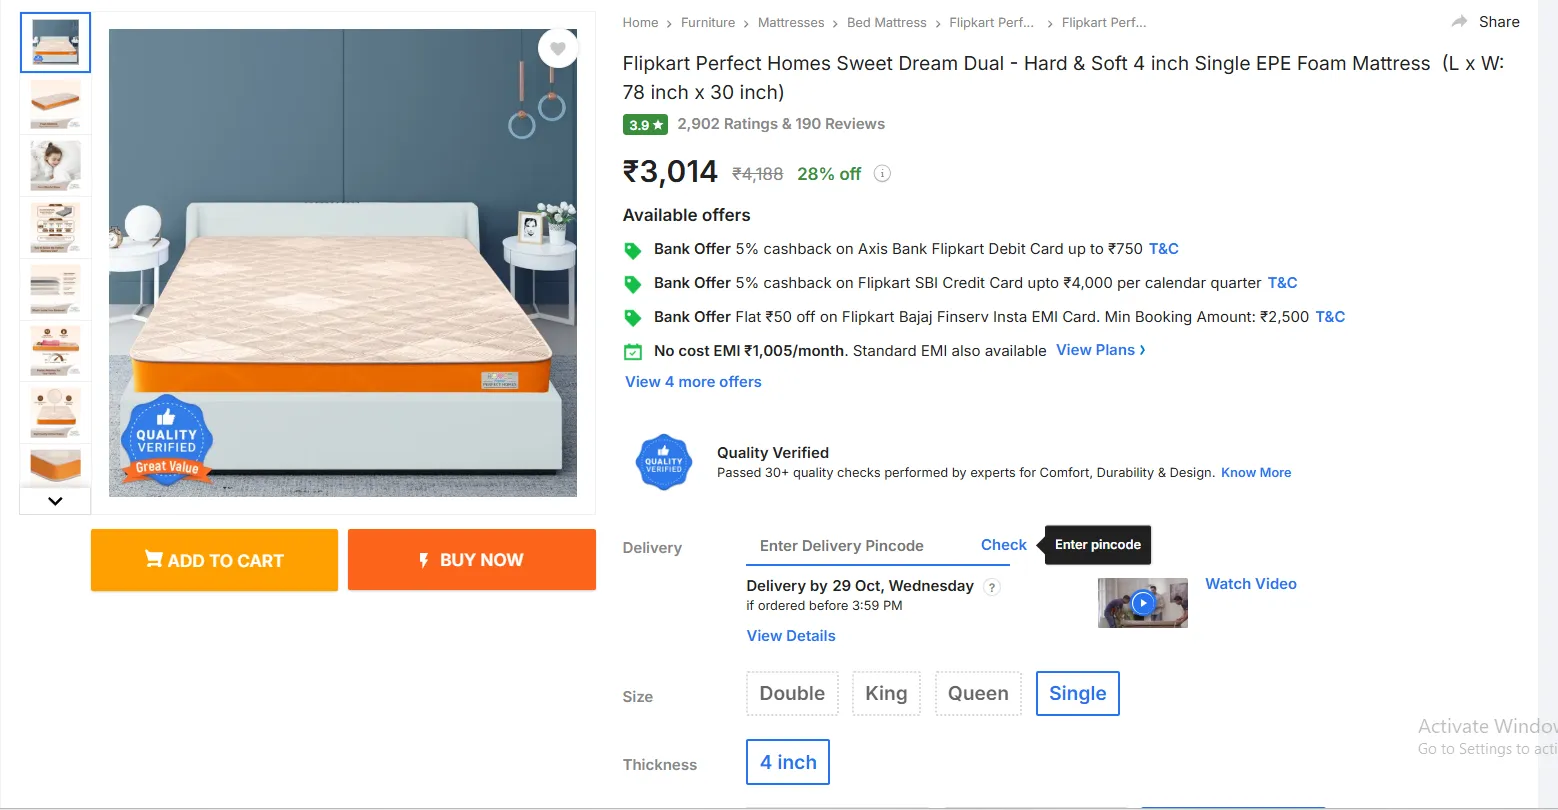Select the Double size option
The width and height of the screenshot is (1558, 810).
tap(792, 694)
